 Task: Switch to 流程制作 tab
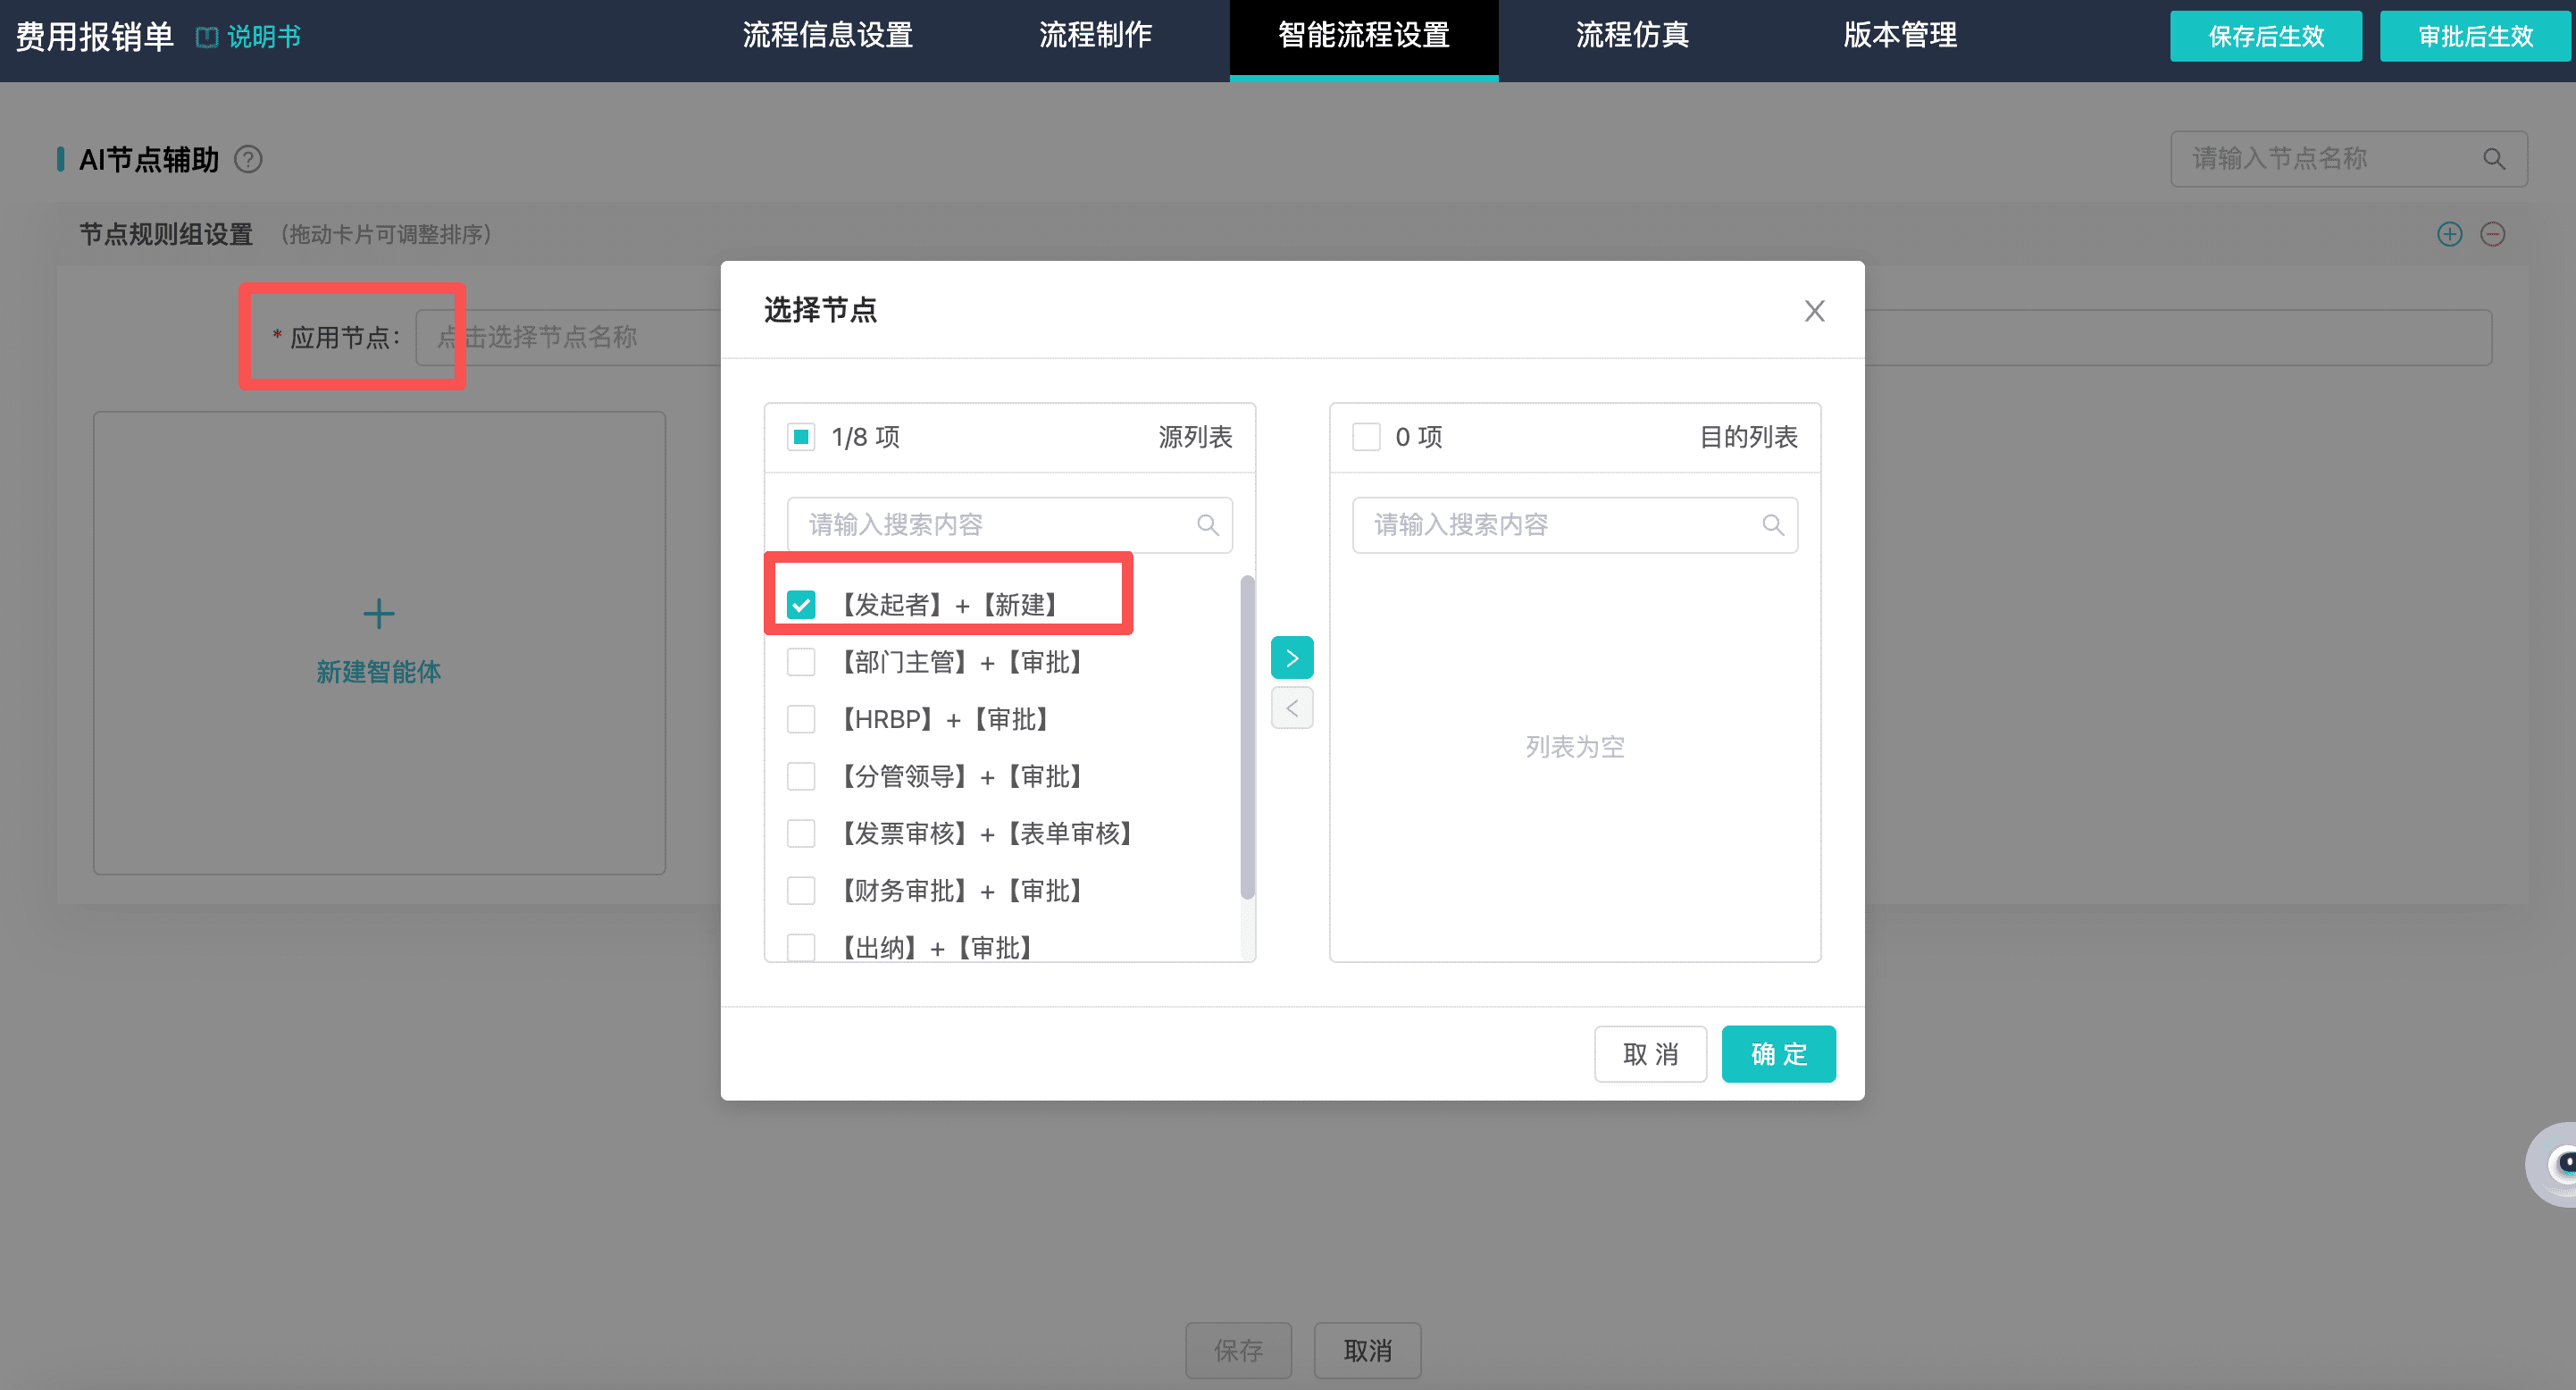(x=1095, y=36)
